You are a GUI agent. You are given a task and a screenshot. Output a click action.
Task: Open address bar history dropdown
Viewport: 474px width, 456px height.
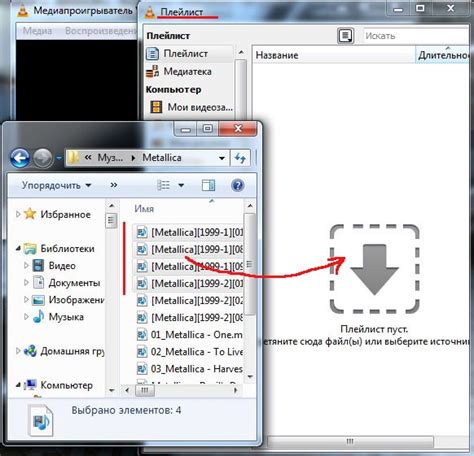(222, 158)
